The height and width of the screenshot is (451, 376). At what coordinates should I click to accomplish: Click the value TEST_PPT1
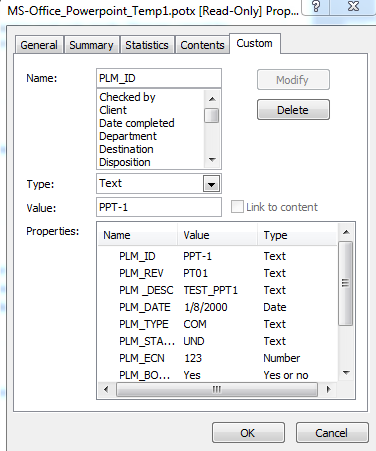pos(211,290)
